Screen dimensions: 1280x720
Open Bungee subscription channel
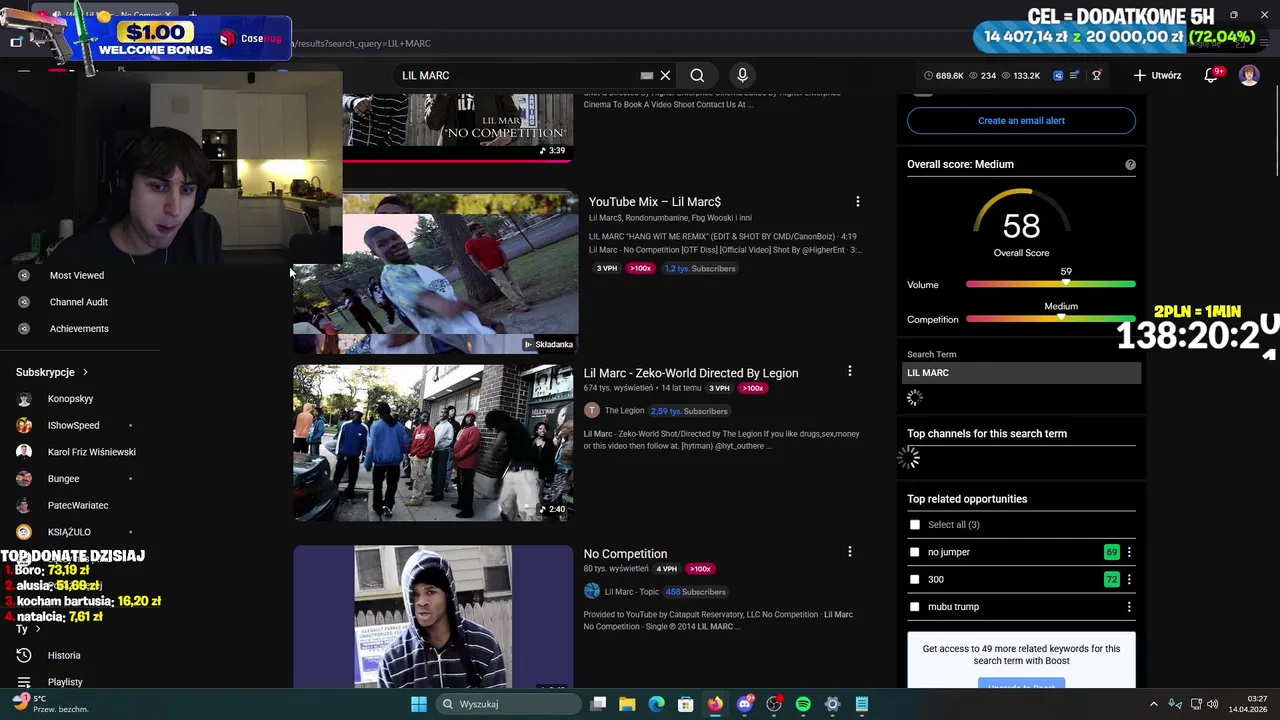point(63,478)
